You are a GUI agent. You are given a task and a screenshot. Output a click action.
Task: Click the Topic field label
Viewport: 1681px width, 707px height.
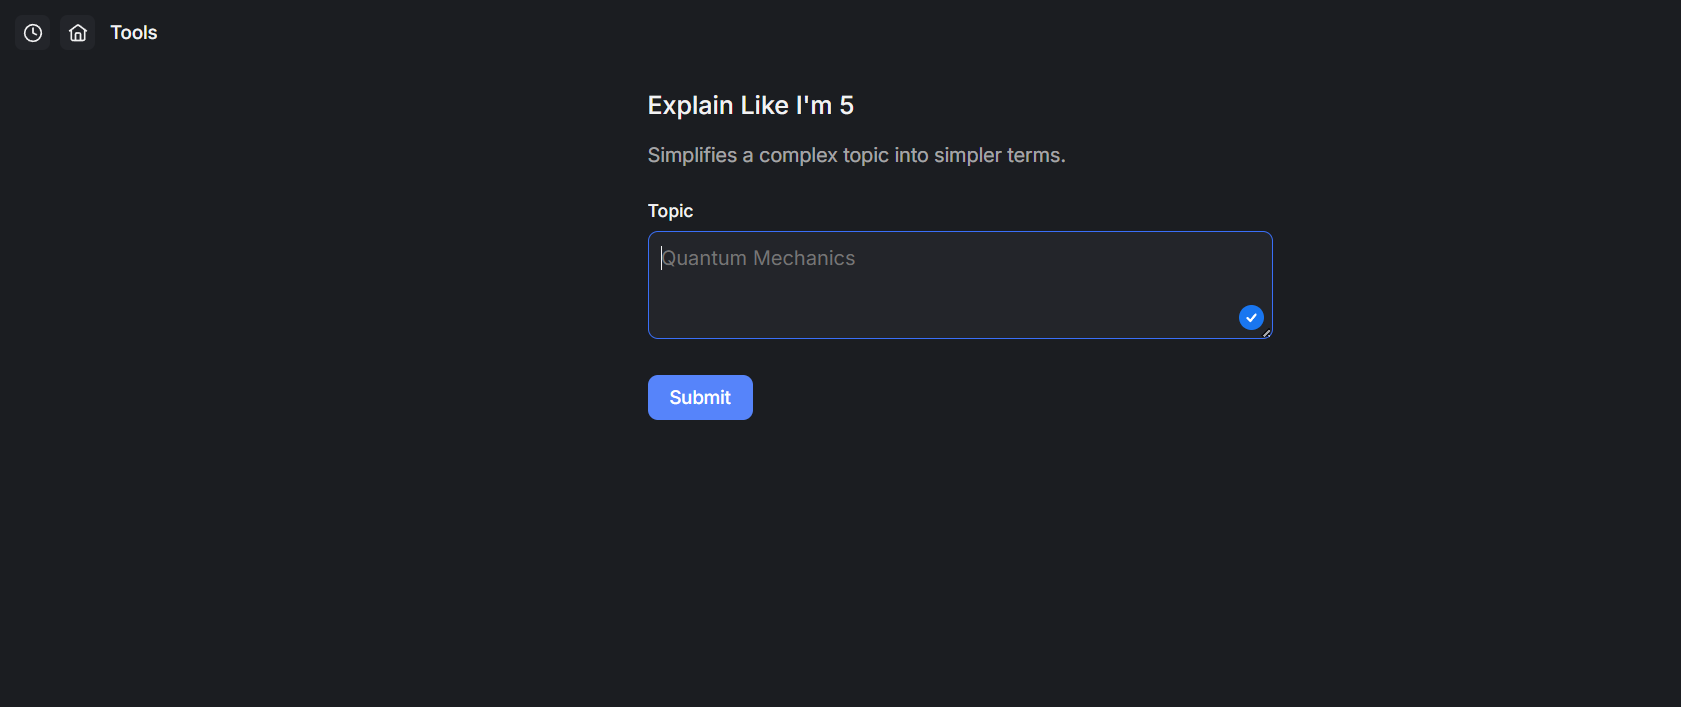click(x=670, y=211)
